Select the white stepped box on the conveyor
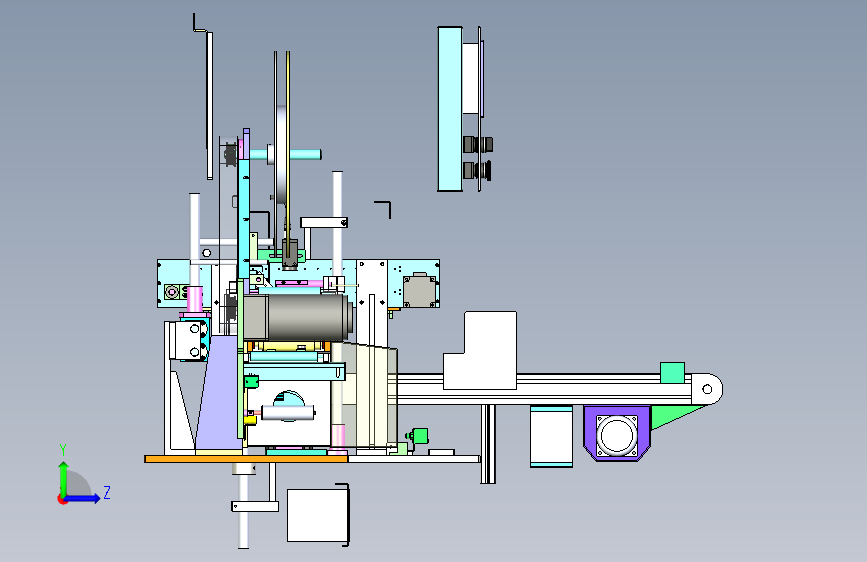 (480, 350)
